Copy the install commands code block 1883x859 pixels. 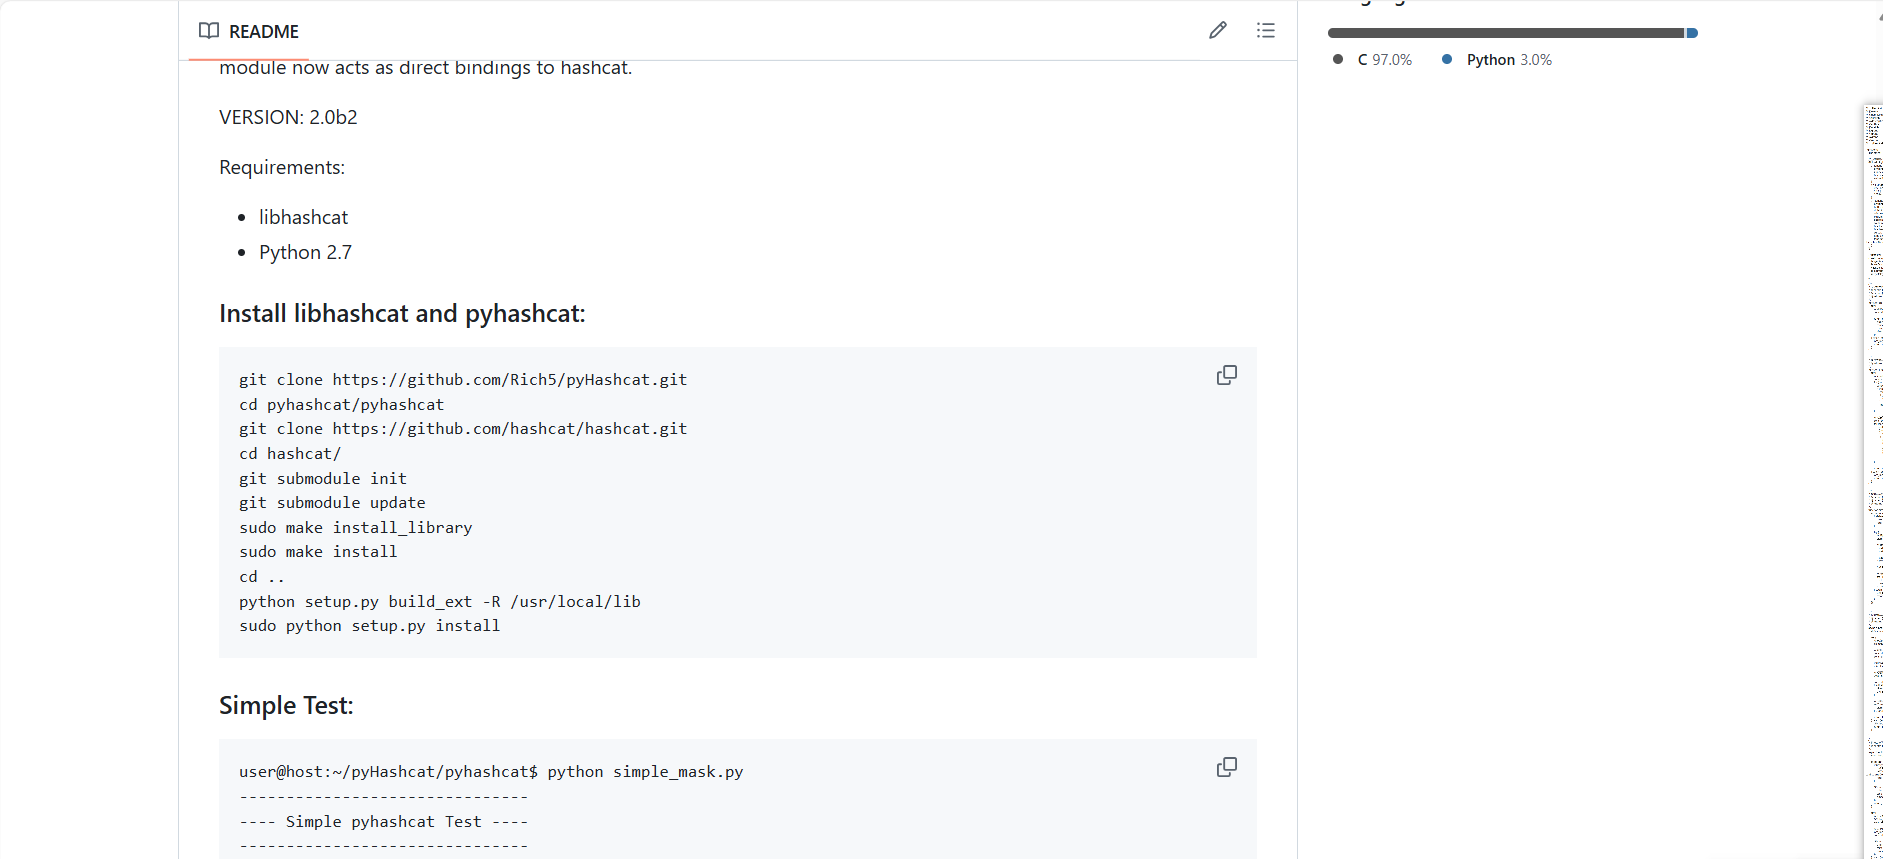(1227, 375)
